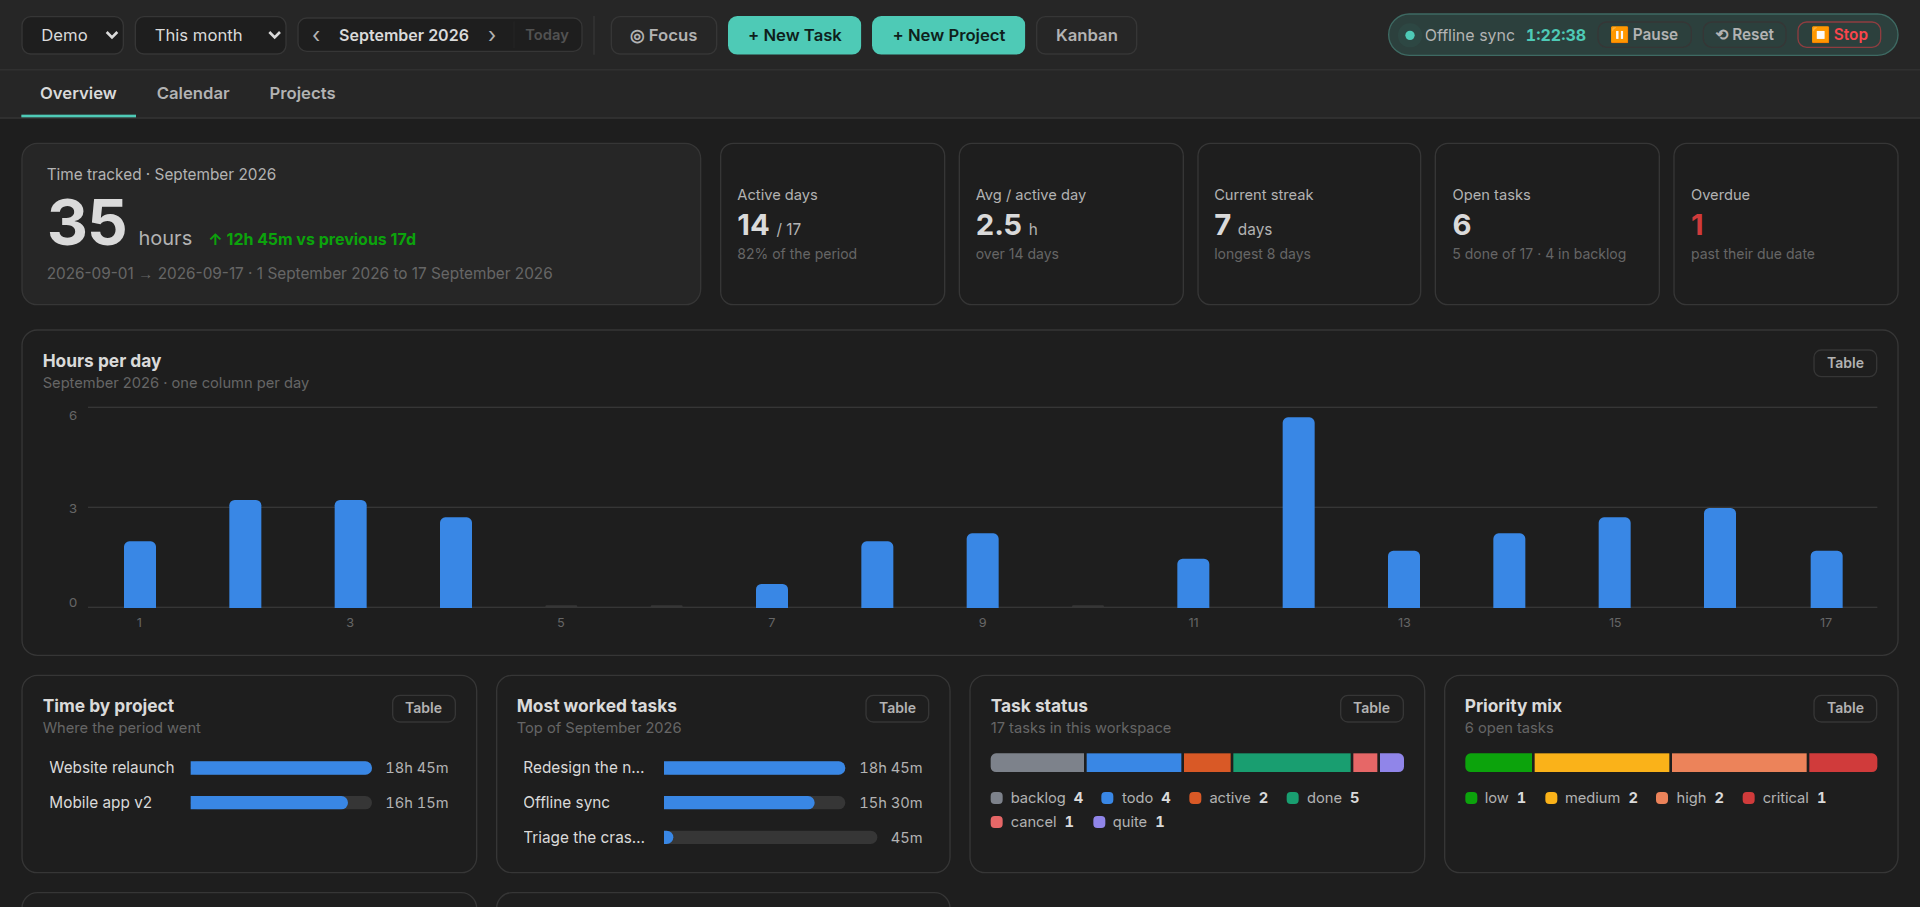Click the green timer status dot

pos(1410,35)
